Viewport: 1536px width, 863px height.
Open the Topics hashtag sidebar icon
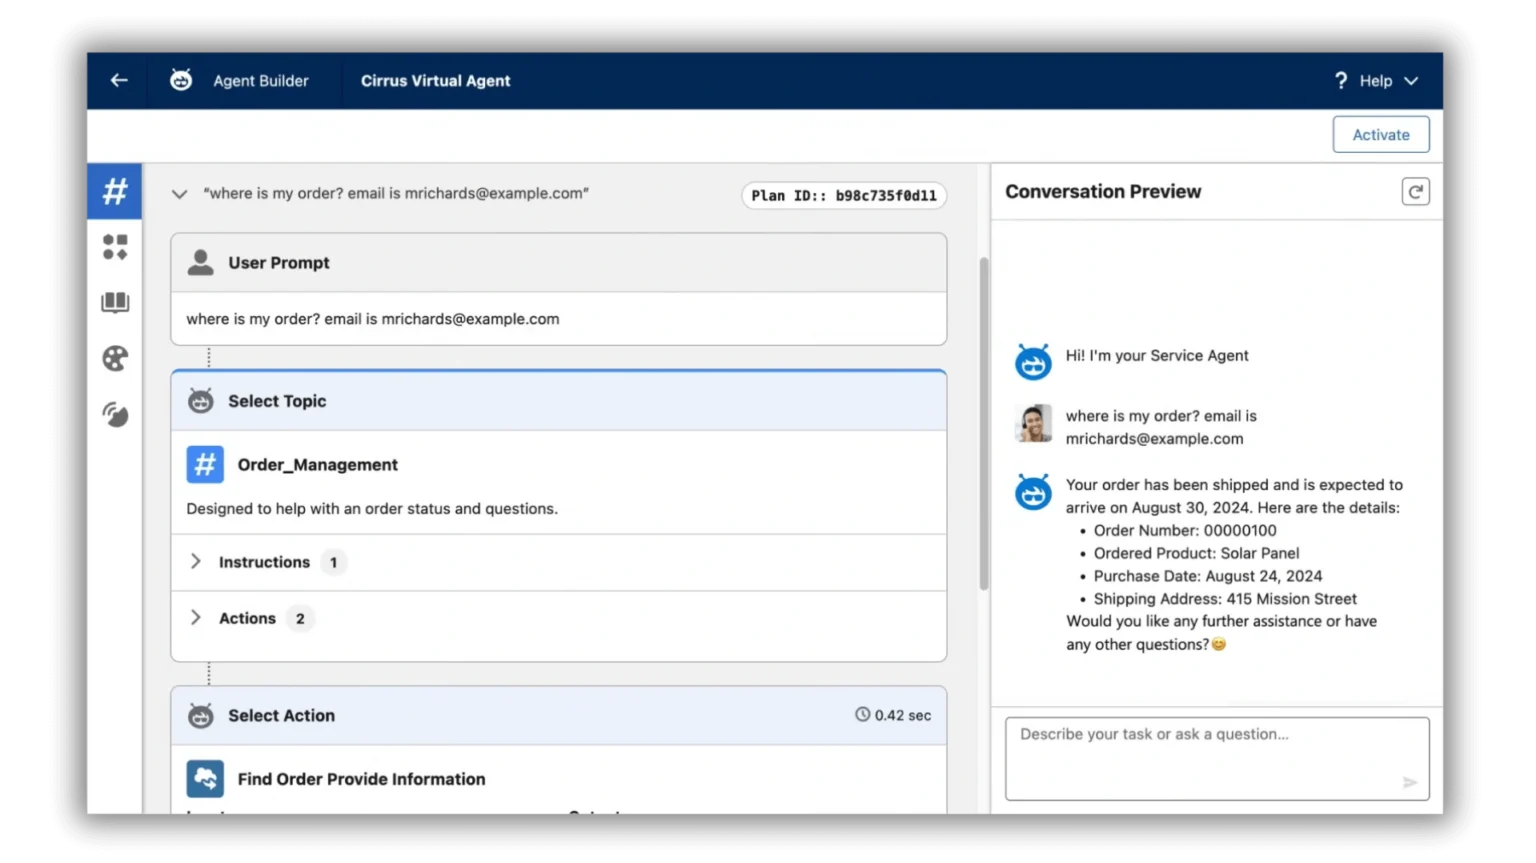[115, 191]
